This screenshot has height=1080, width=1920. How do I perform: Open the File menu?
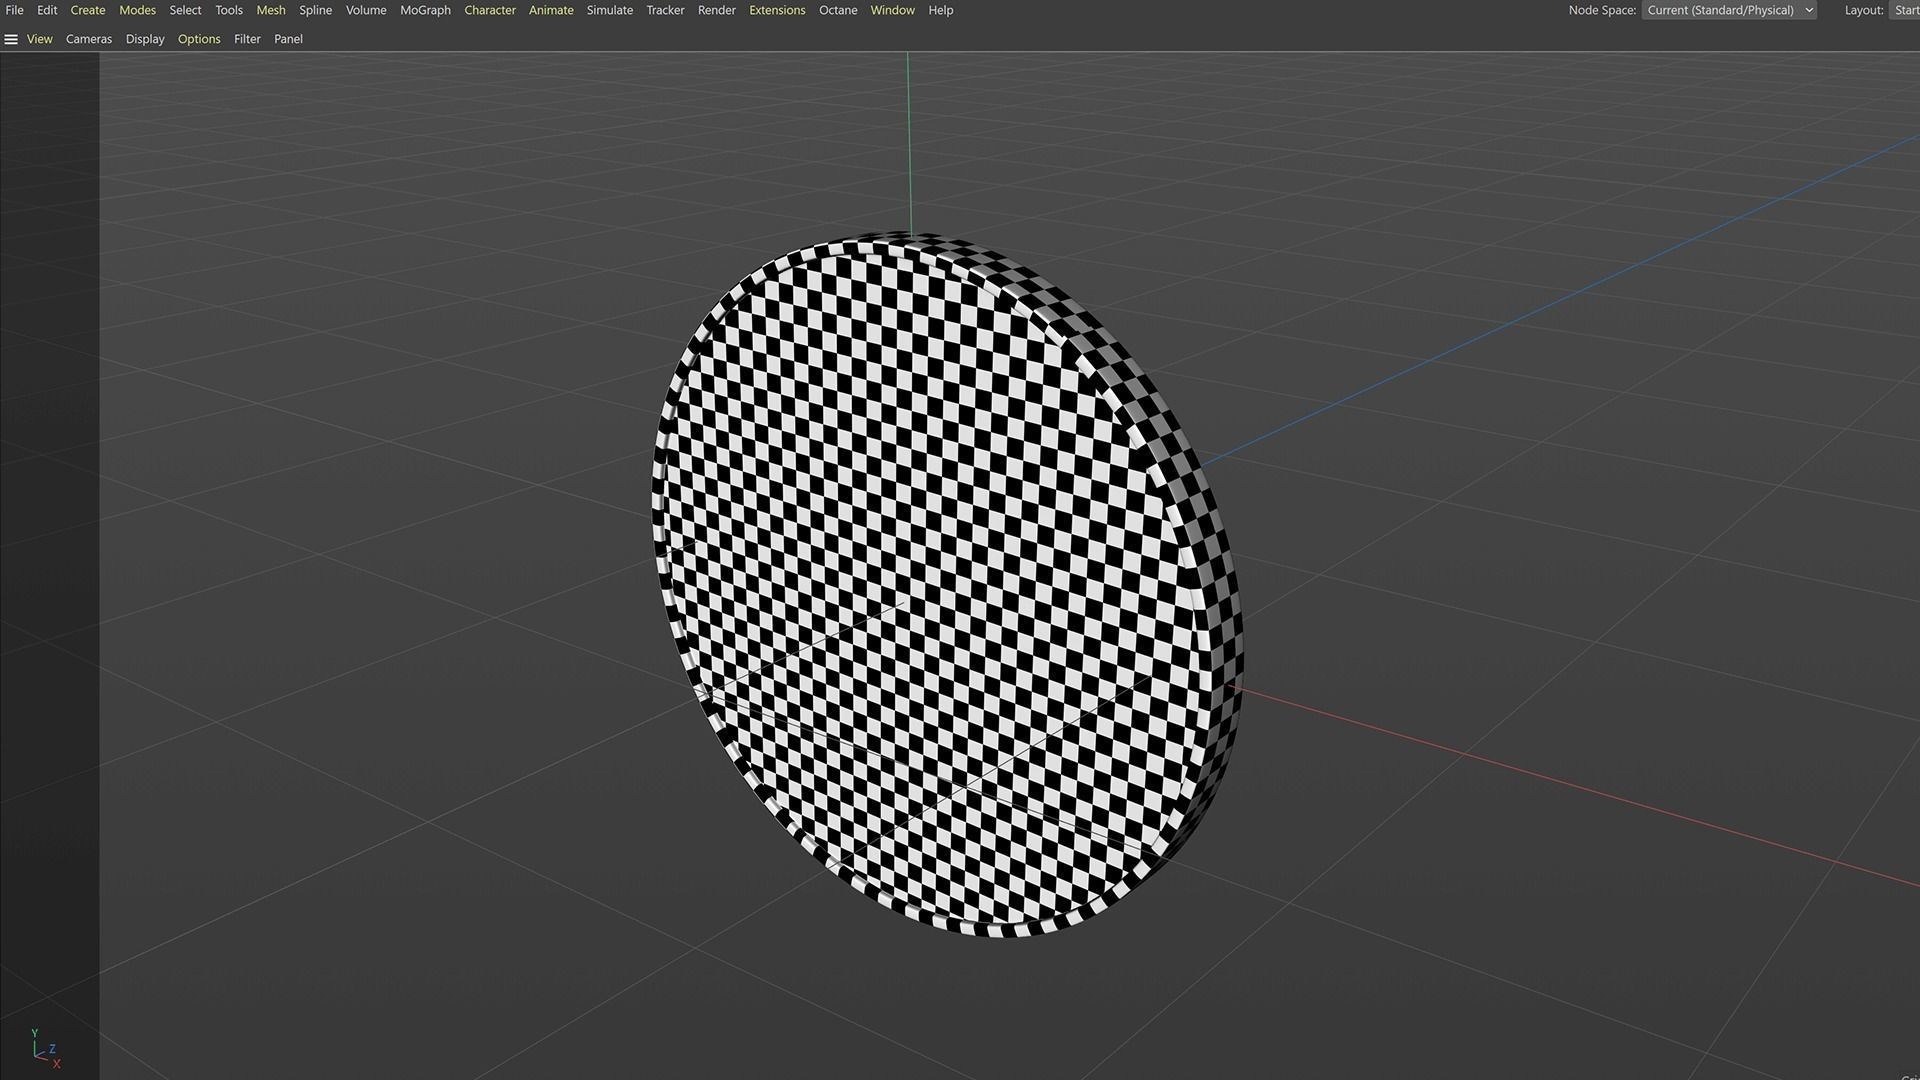pyautogui.click(x=14, y=10)
